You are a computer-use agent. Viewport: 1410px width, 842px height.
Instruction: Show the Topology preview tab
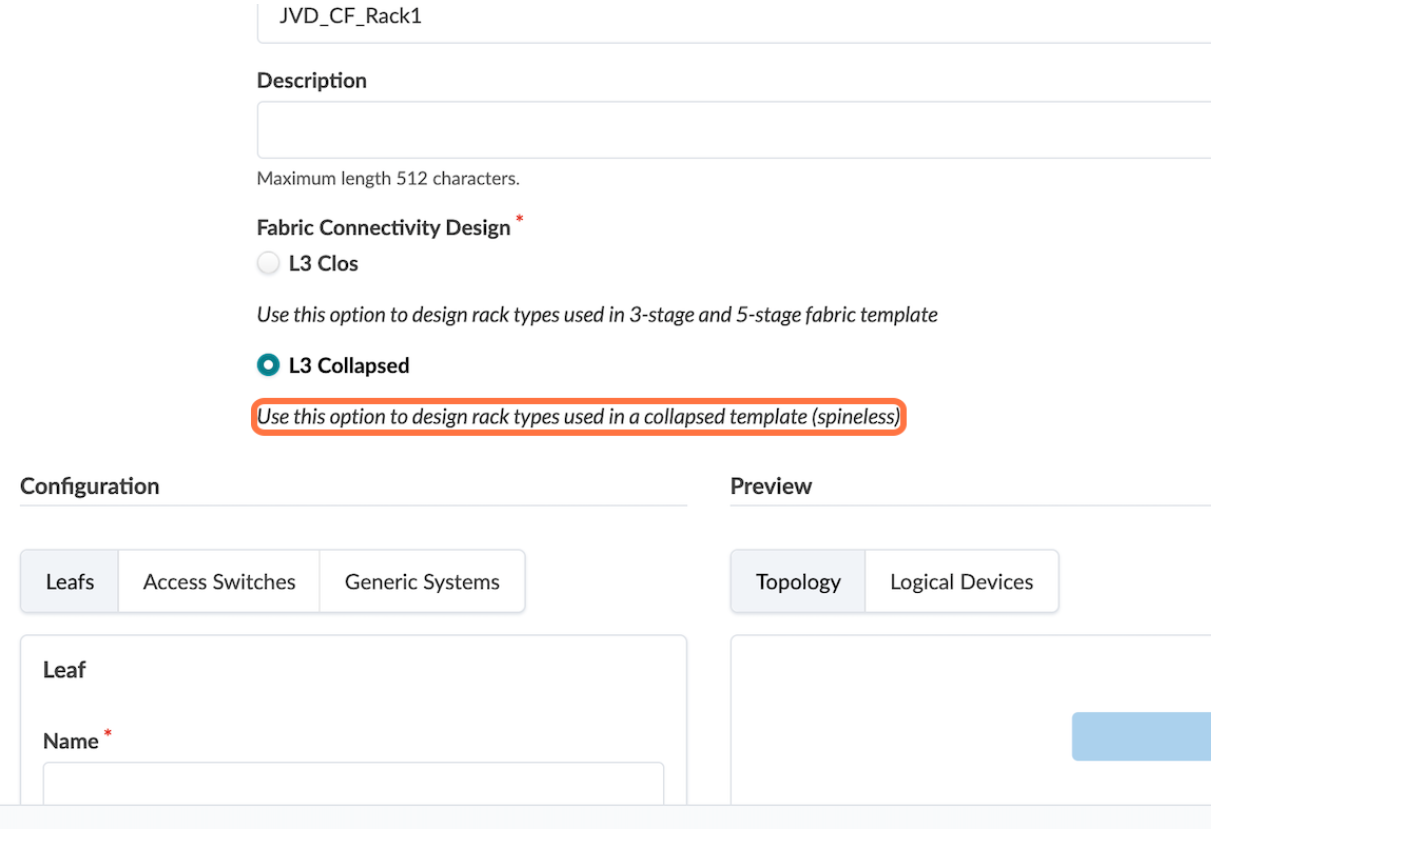pos(798,582)
